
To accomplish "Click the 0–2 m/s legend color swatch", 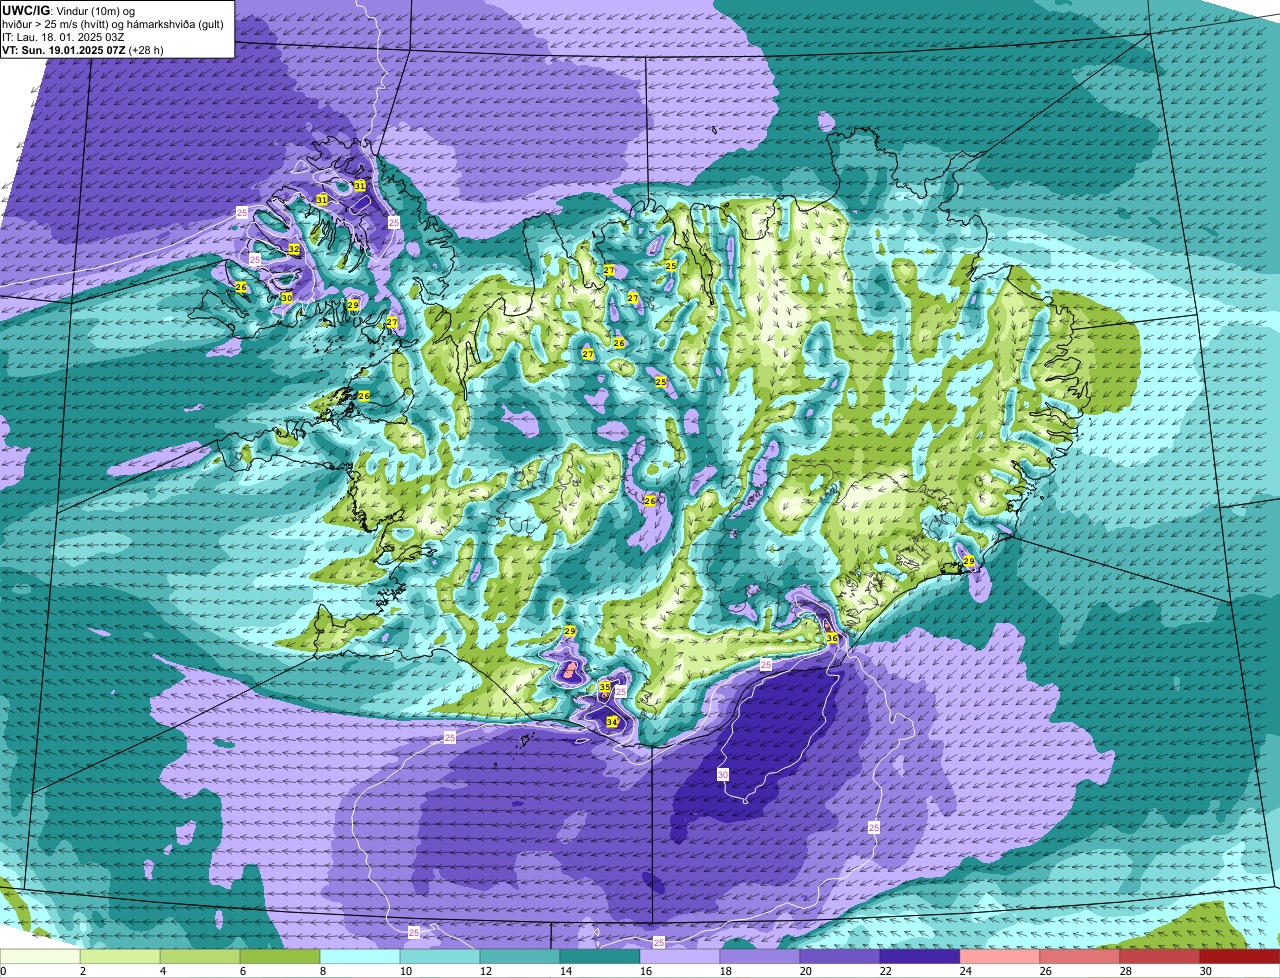I will (x=40, y=957).
